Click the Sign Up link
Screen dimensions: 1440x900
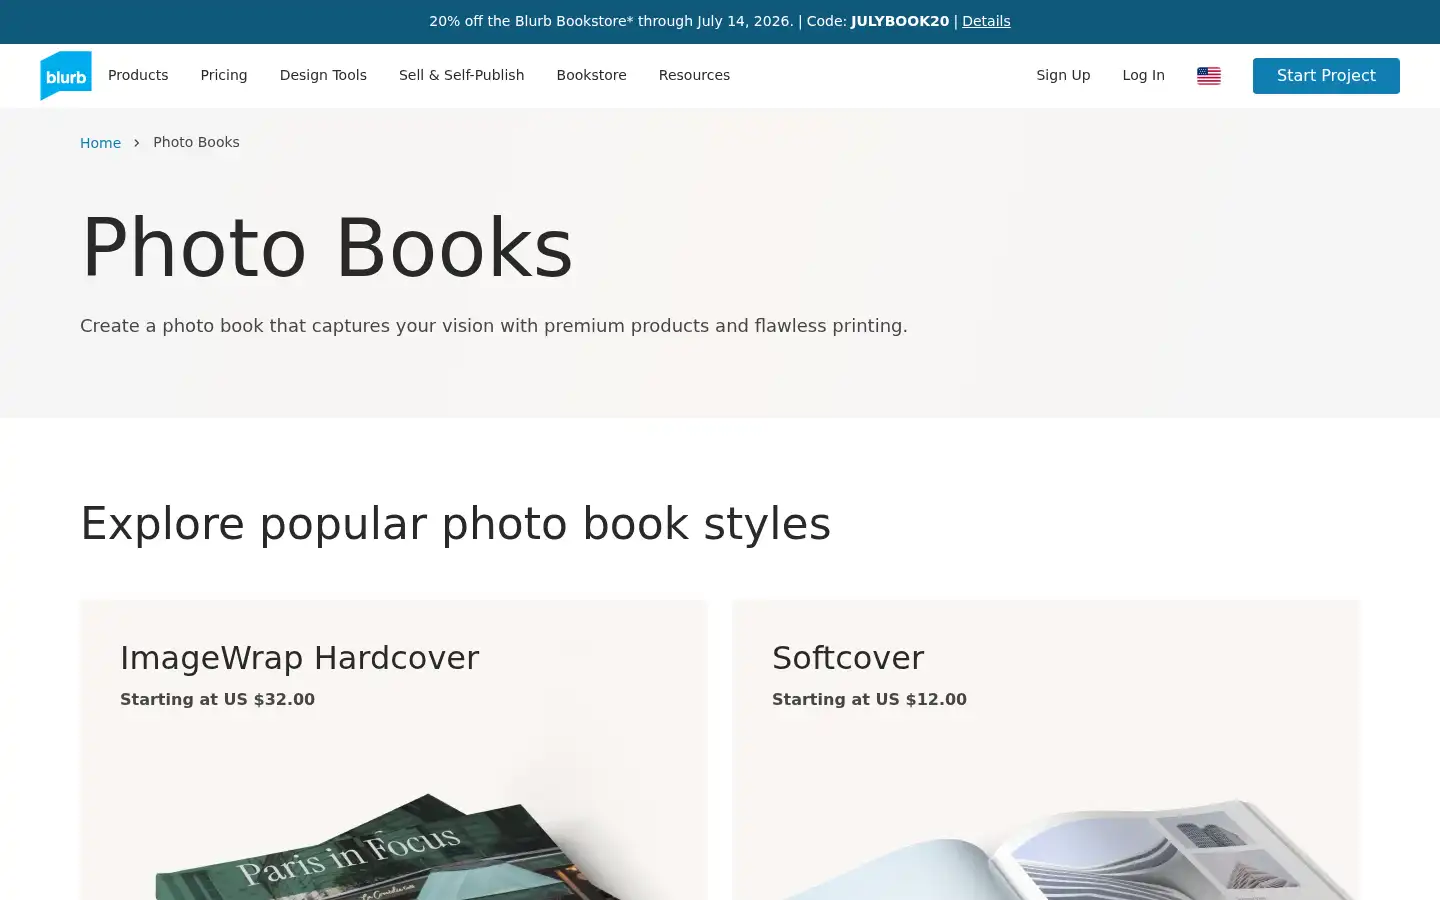[1063, 75]
